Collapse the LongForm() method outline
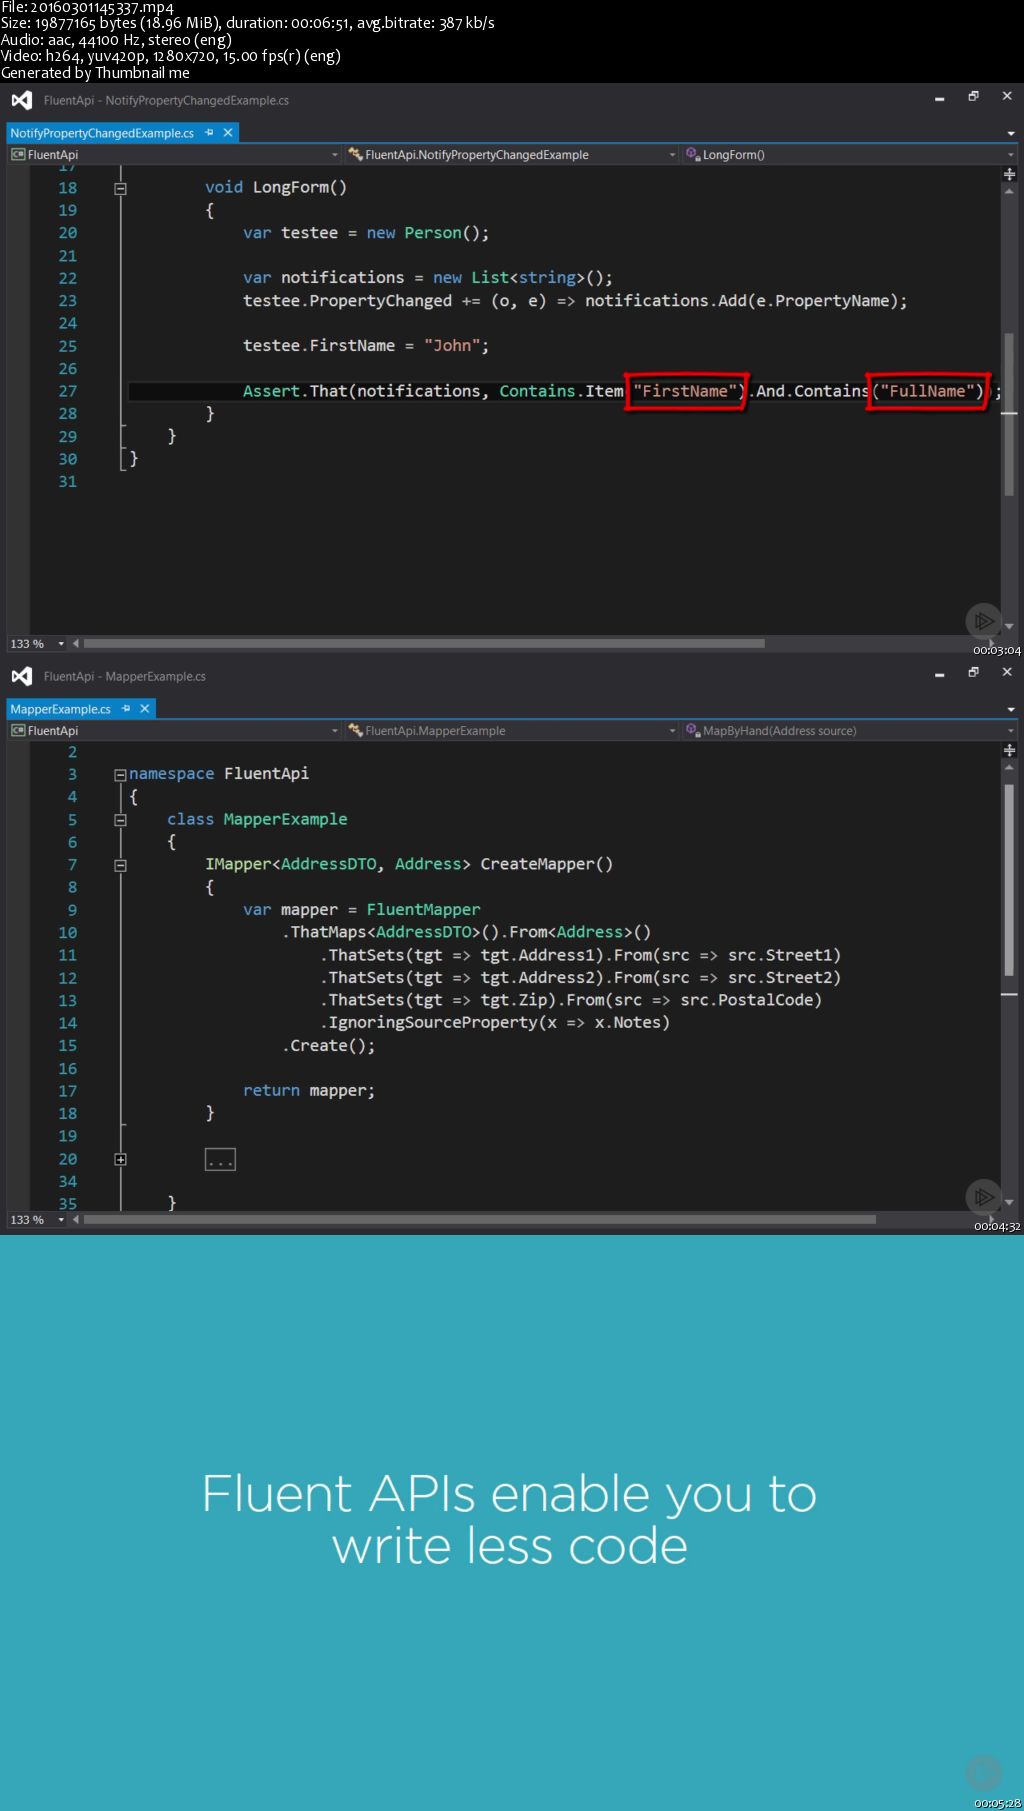Viewport: 1024px width, 1811px height. (x=120, y=188)
